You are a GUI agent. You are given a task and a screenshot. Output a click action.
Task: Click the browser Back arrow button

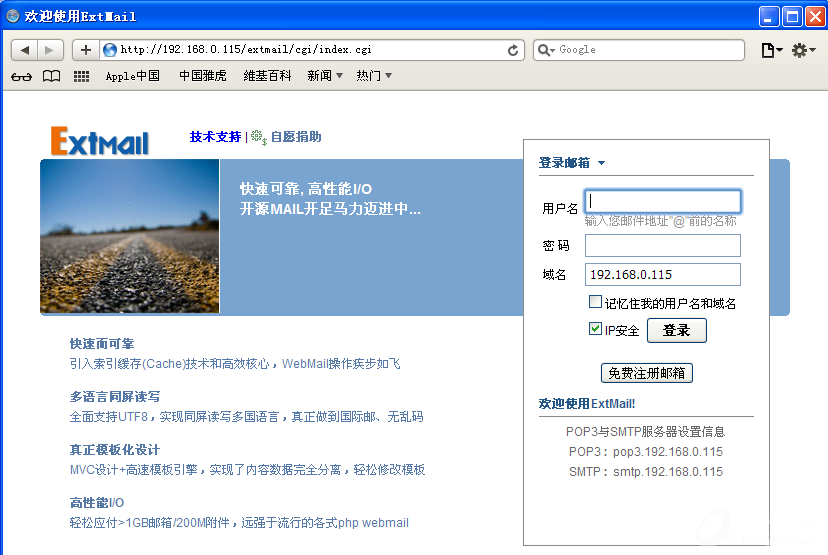pos(25,50)
